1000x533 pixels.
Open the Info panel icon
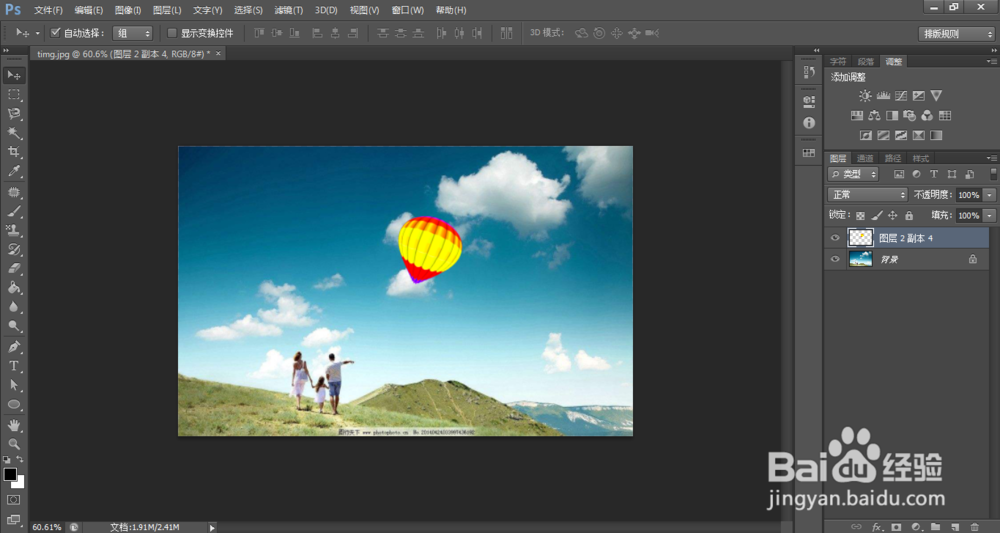[809, 122]
